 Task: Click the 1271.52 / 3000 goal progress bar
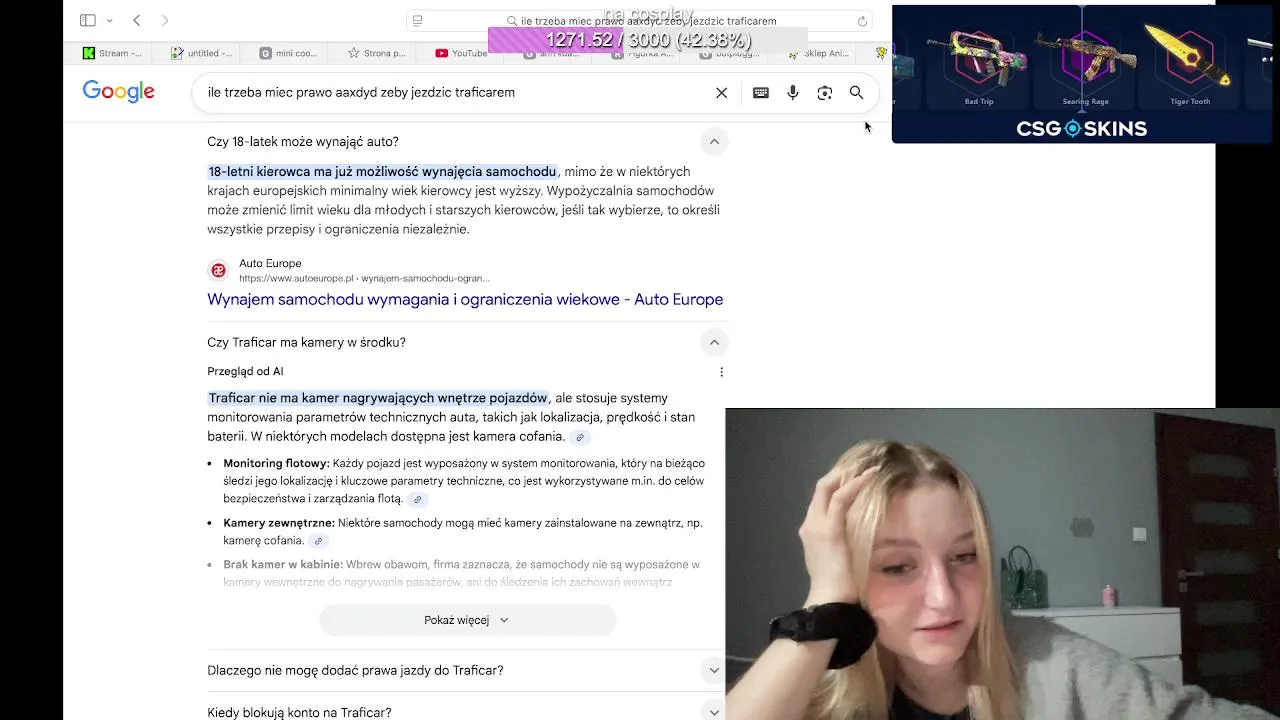pos(648,40)
